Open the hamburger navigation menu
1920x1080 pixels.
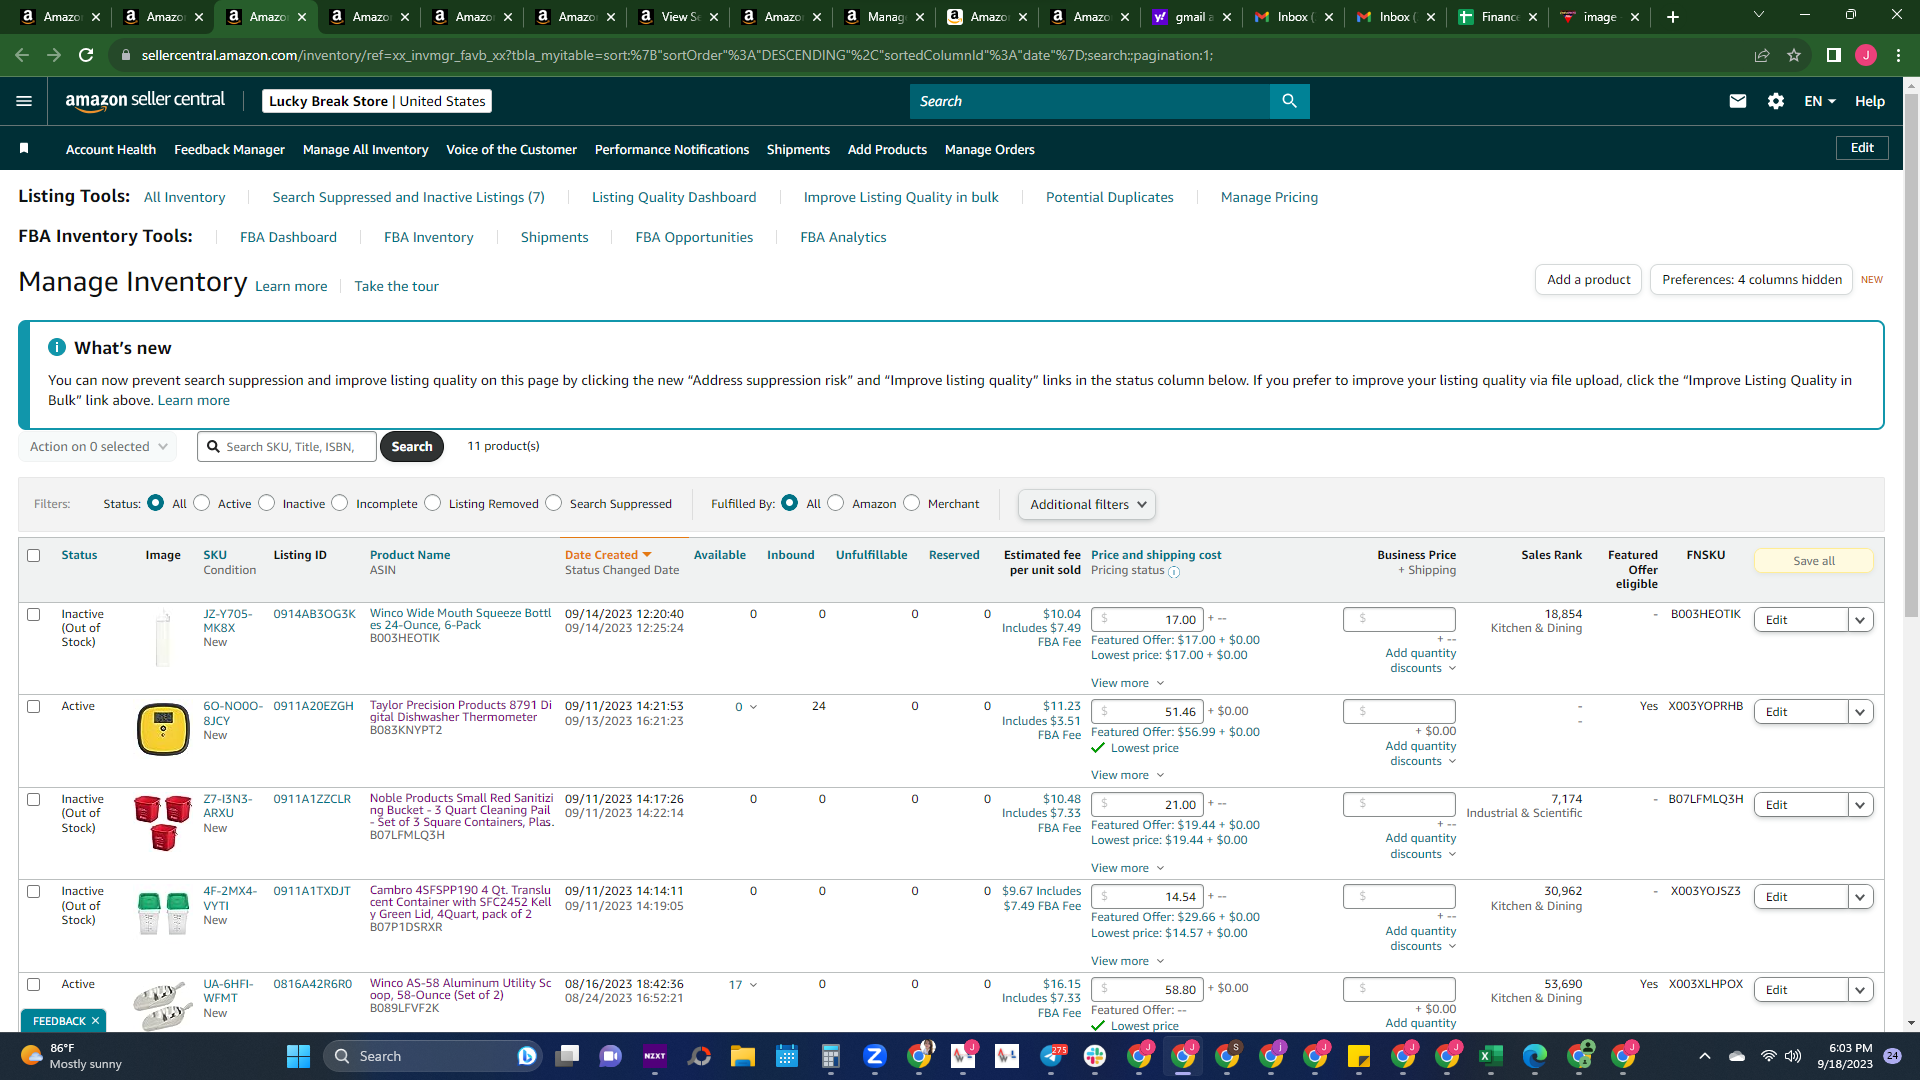(x=24, y=101)
